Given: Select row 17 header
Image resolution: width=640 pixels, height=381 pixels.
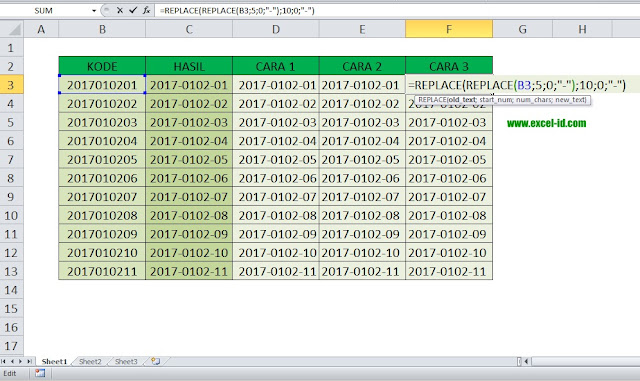Looking at the screenshot, I should click(11, 346).
